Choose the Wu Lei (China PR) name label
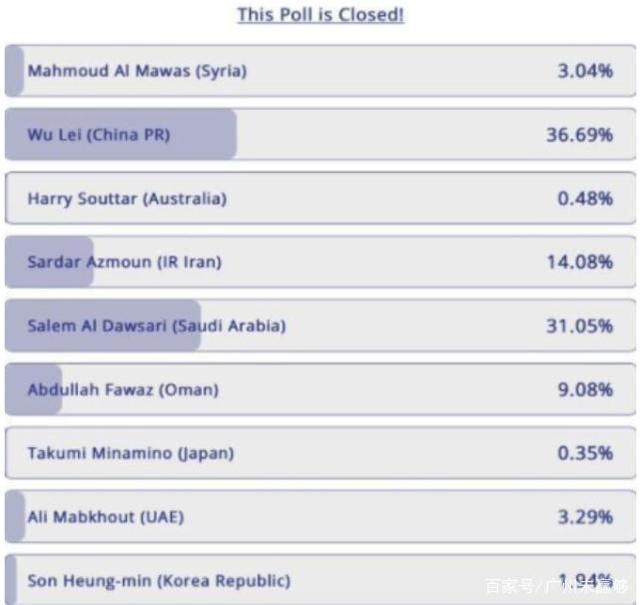This screenshot has height=605, width=640. [99, 135]
